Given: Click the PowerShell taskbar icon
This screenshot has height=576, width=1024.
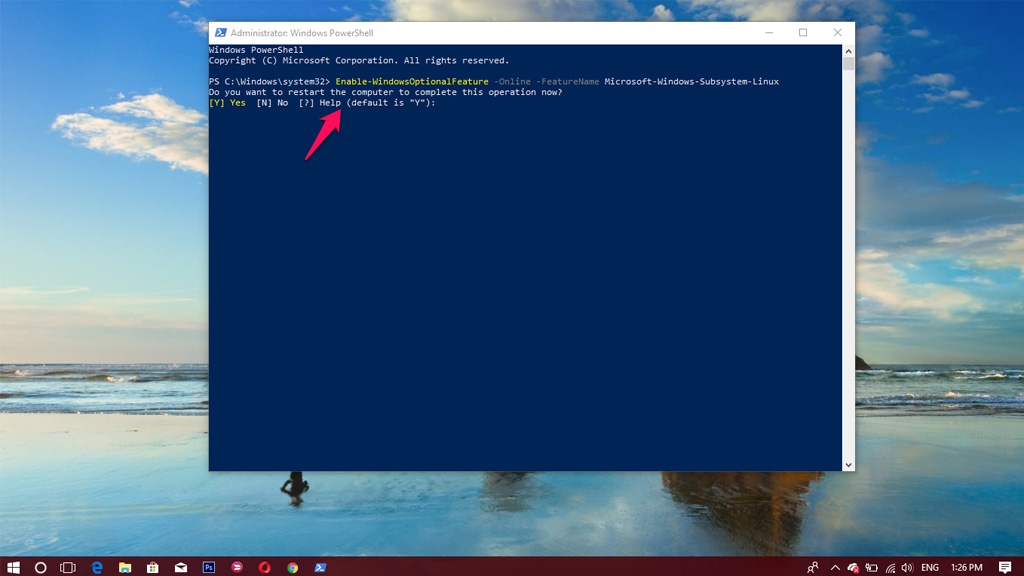Looking at the screenshot, I should pos(320,567).
